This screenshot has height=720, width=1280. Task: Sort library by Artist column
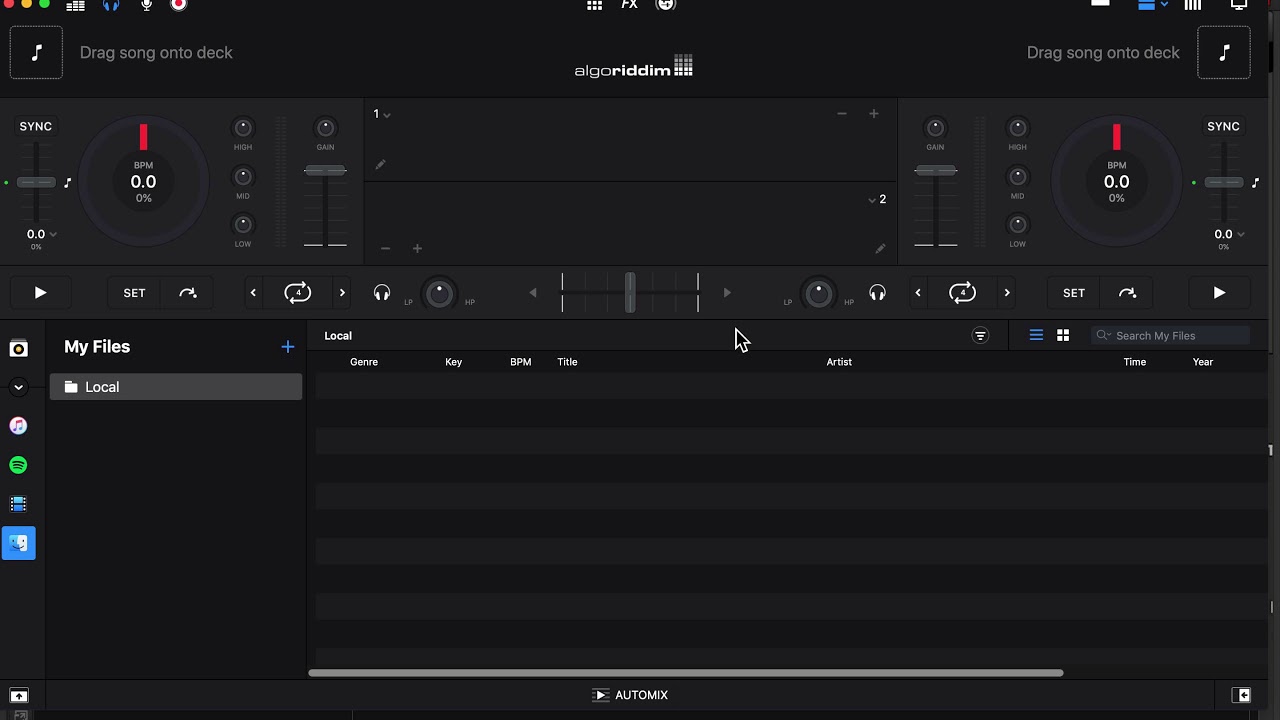(x=839, y=362)
